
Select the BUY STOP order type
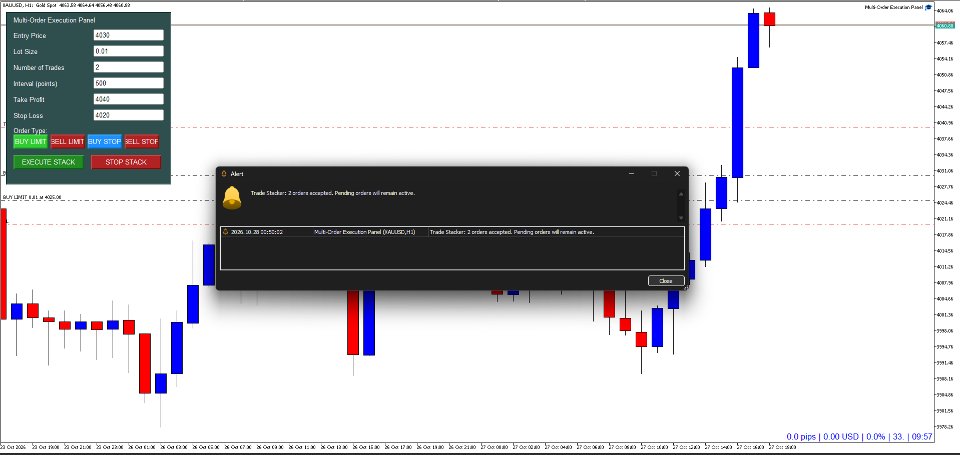(x=104, y=141)
